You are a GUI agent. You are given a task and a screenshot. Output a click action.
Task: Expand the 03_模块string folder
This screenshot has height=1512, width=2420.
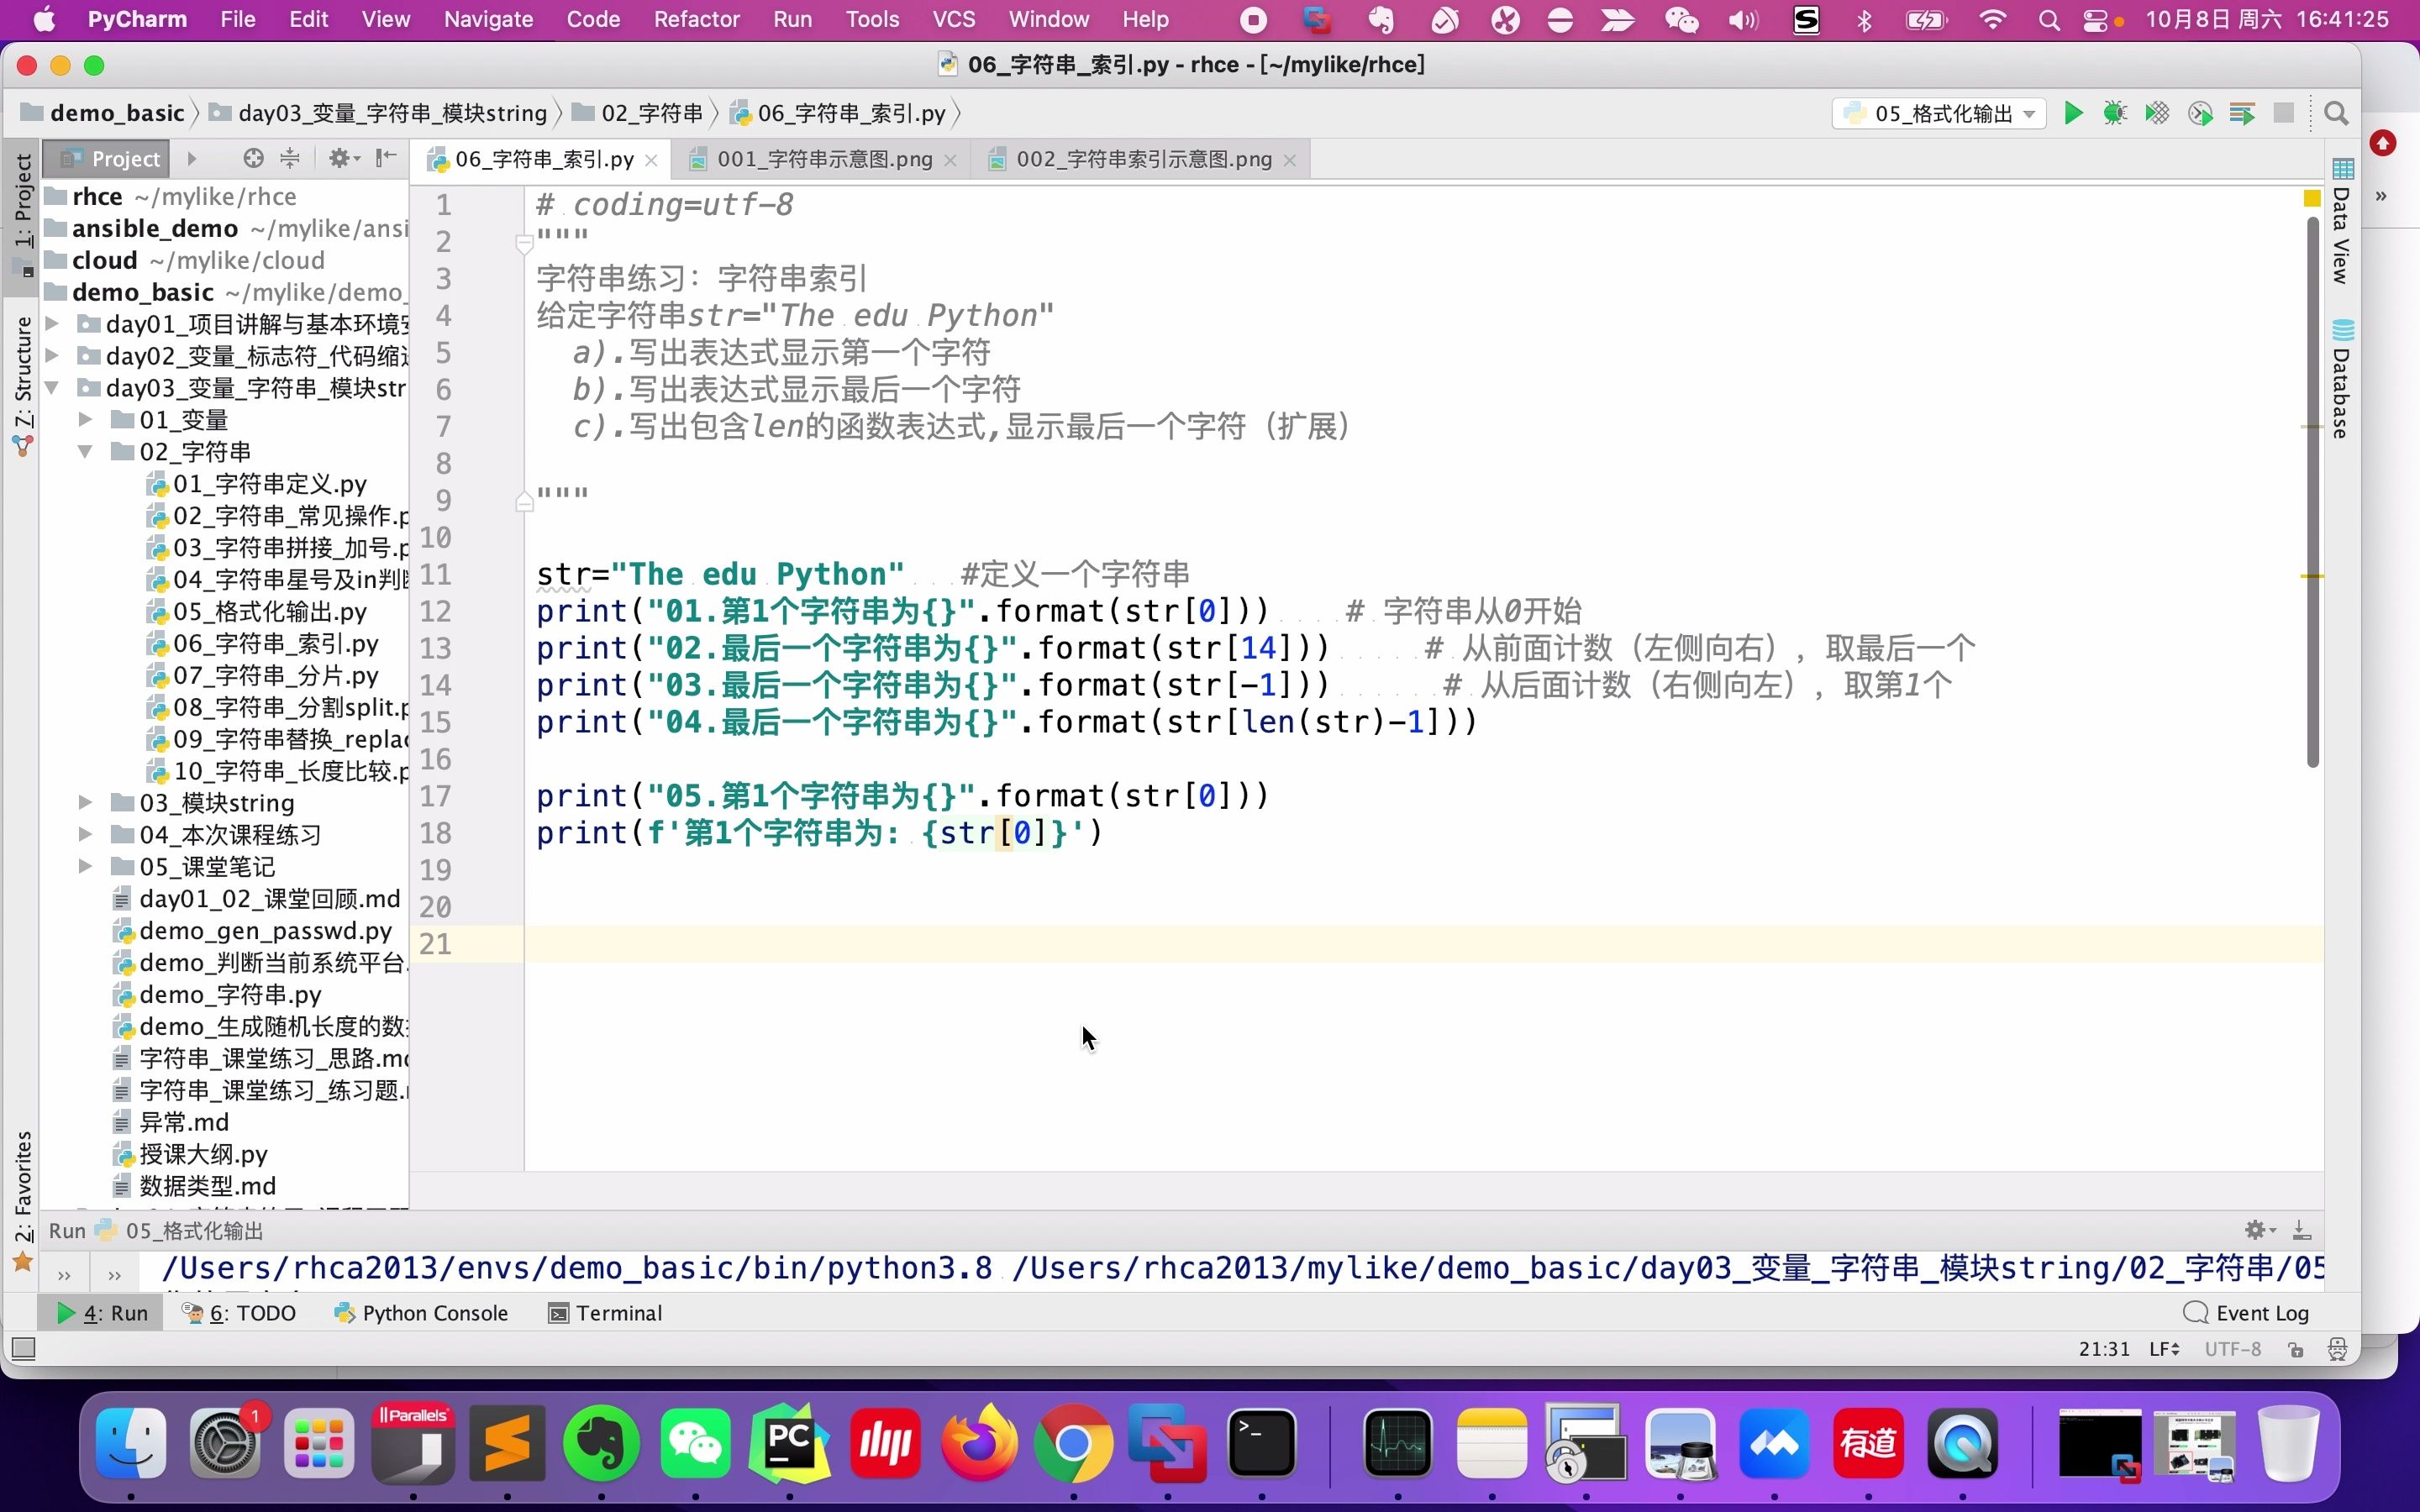tap(86, 803)
